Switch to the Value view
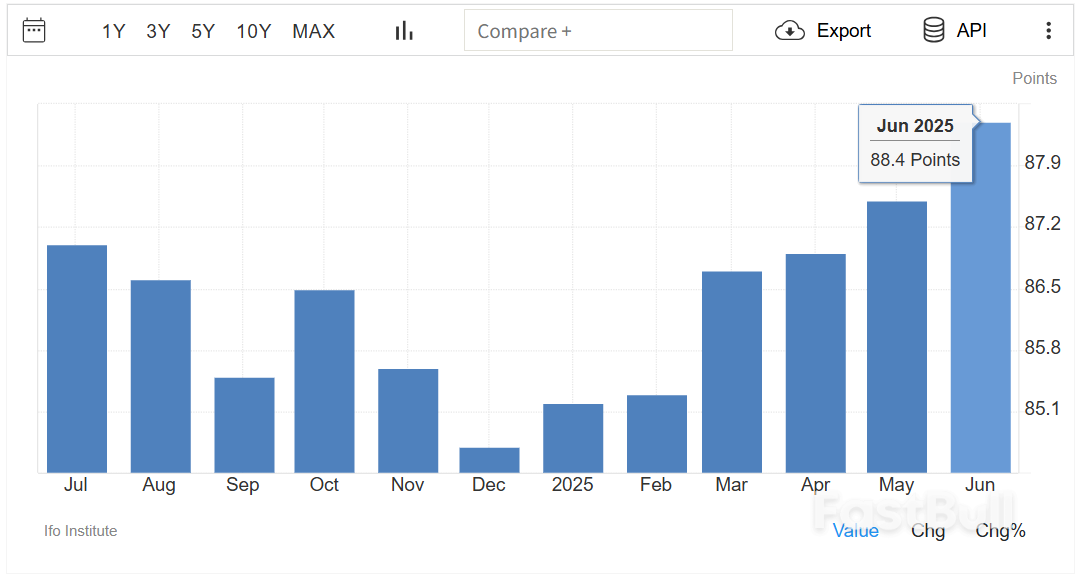1077x576 pixels. [856, 531]
